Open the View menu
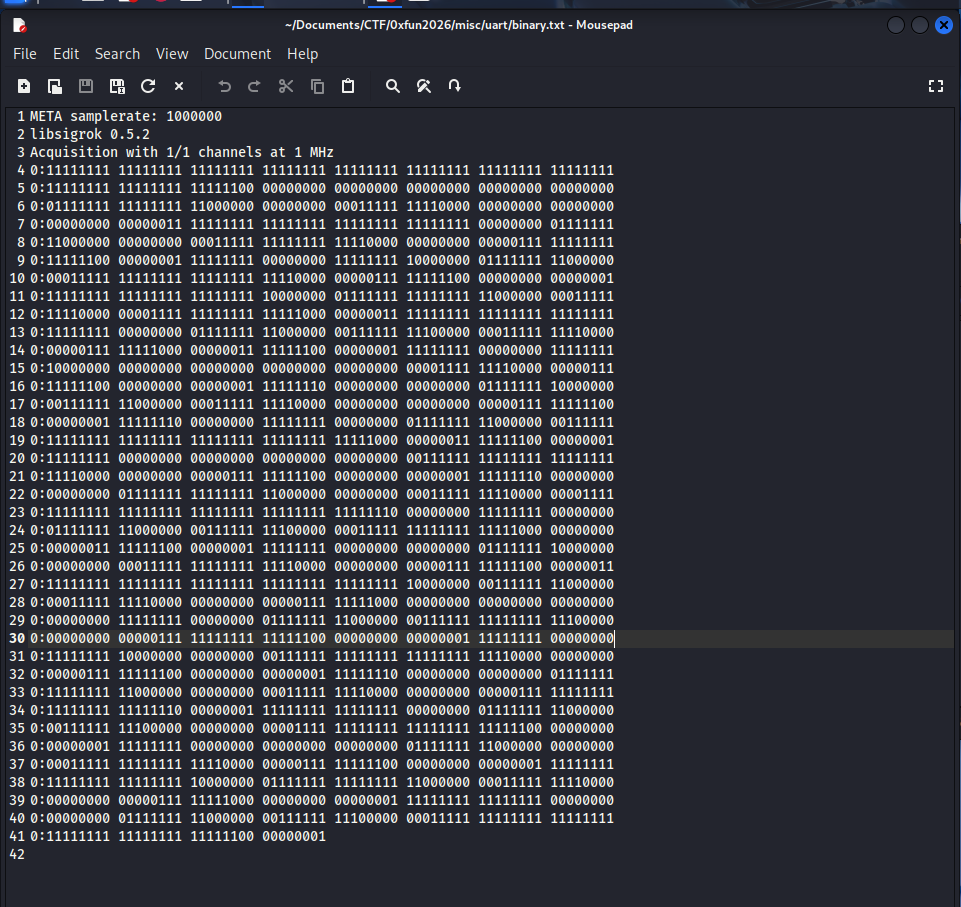The image size is (961, 907). point(171,54)
